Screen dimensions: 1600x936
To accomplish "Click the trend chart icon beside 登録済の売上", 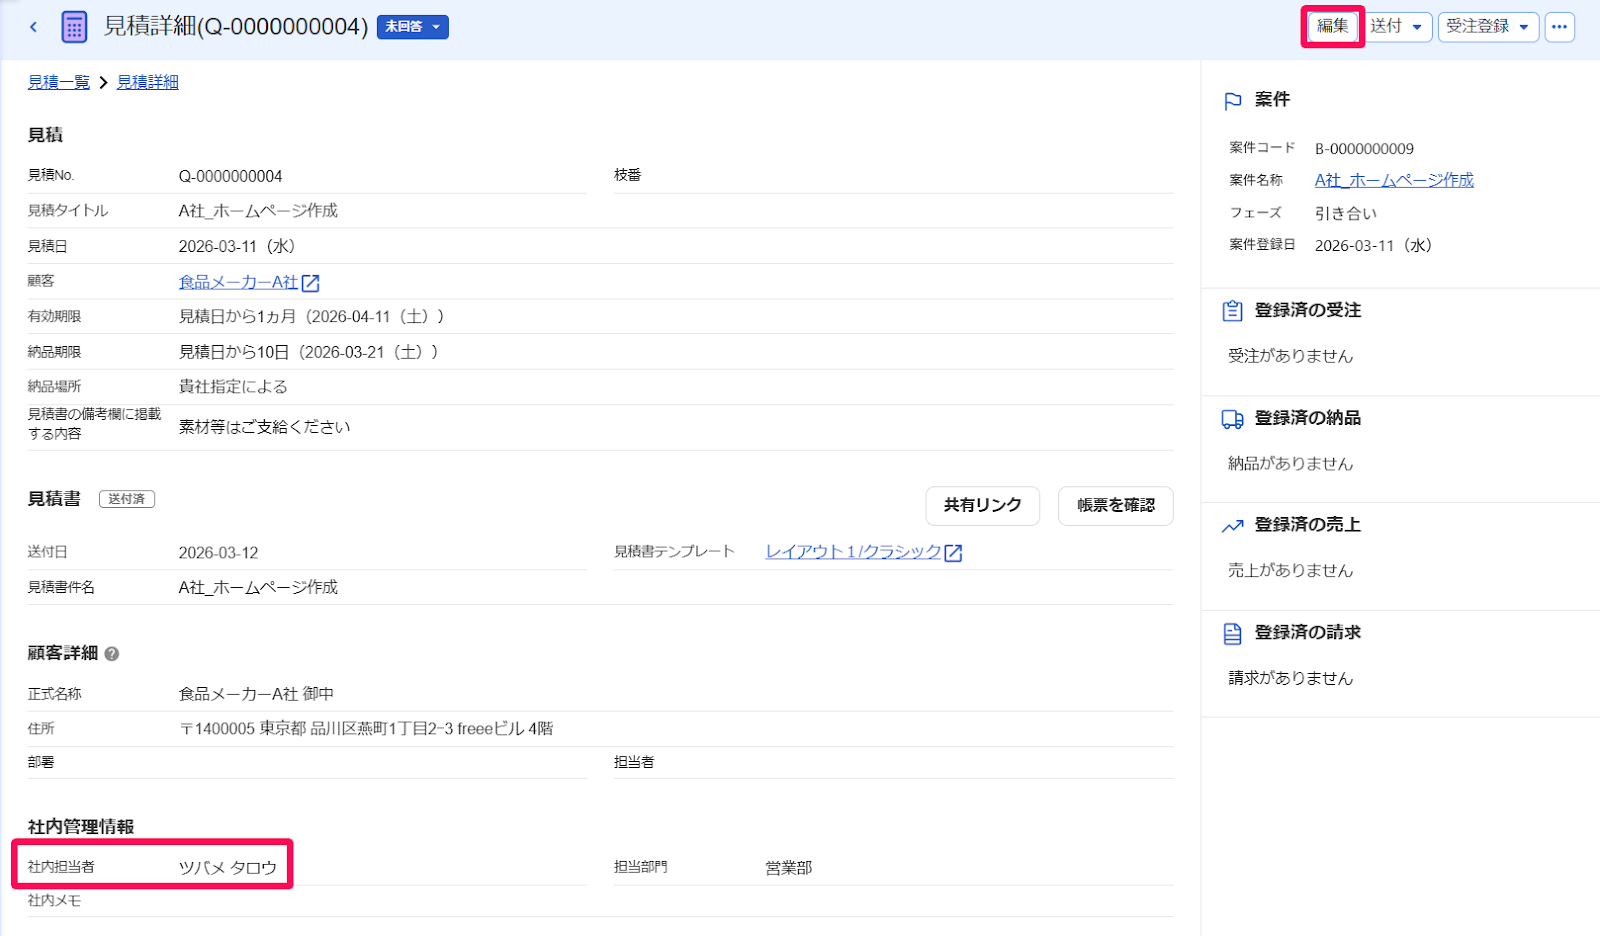I will tap(1233, 526).
